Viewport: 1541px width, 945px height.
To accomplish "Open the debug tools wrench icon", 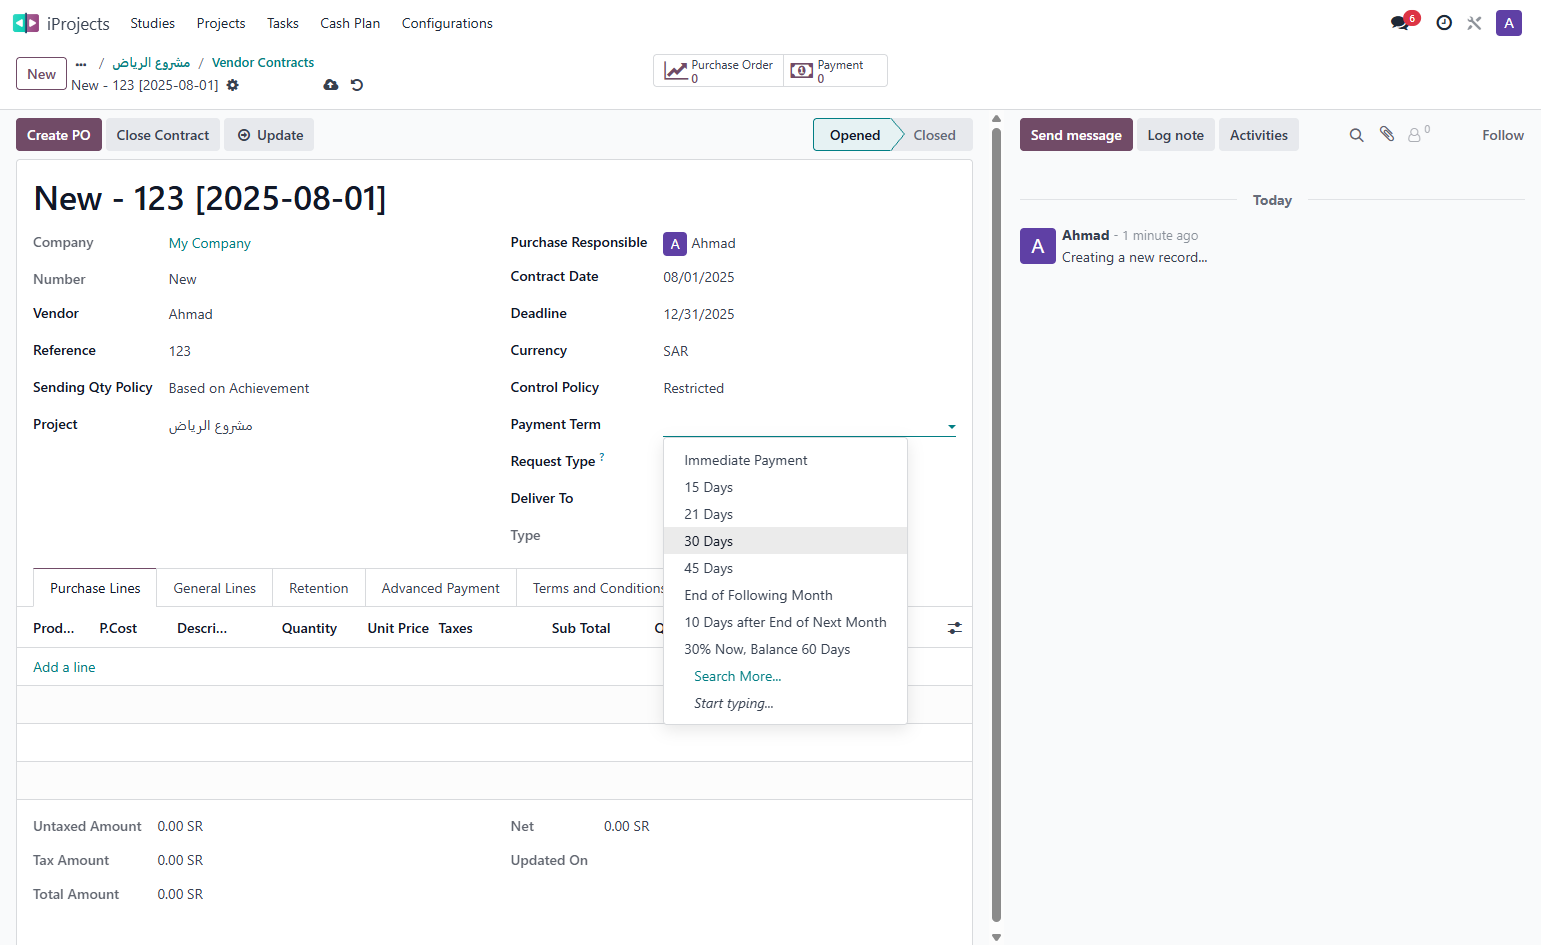I will pos(1474,23).
